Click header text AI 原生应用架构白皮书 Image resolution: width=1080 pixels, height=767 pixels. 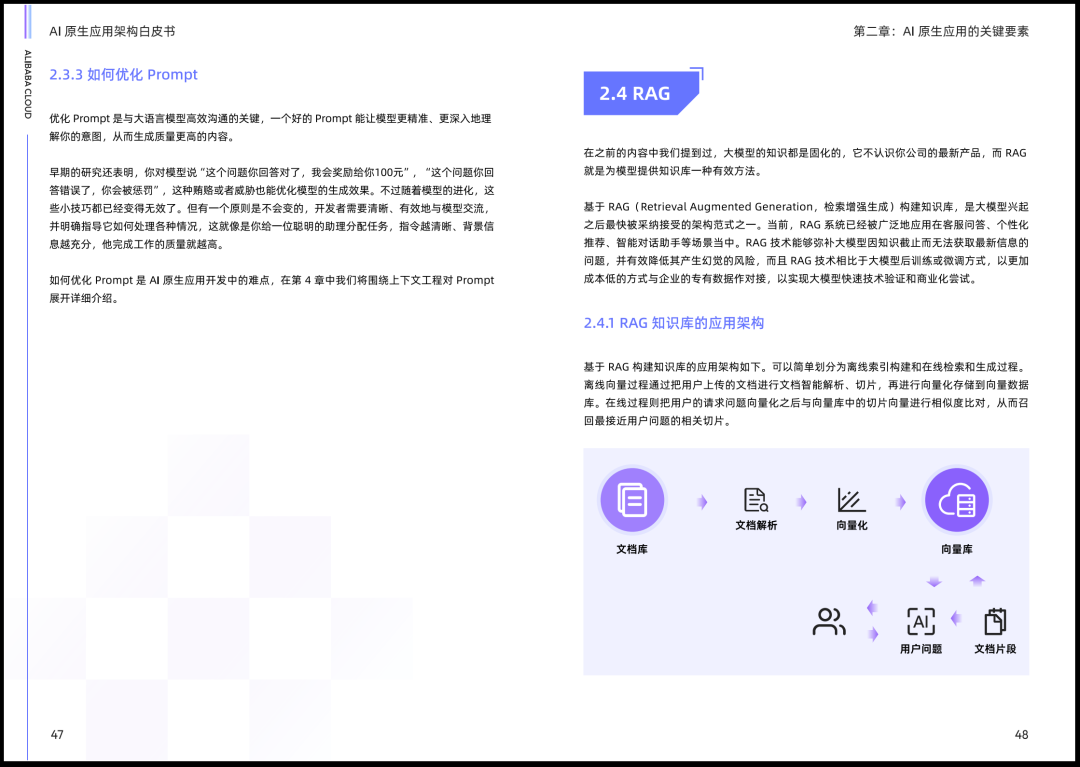(x=112, y=31)
